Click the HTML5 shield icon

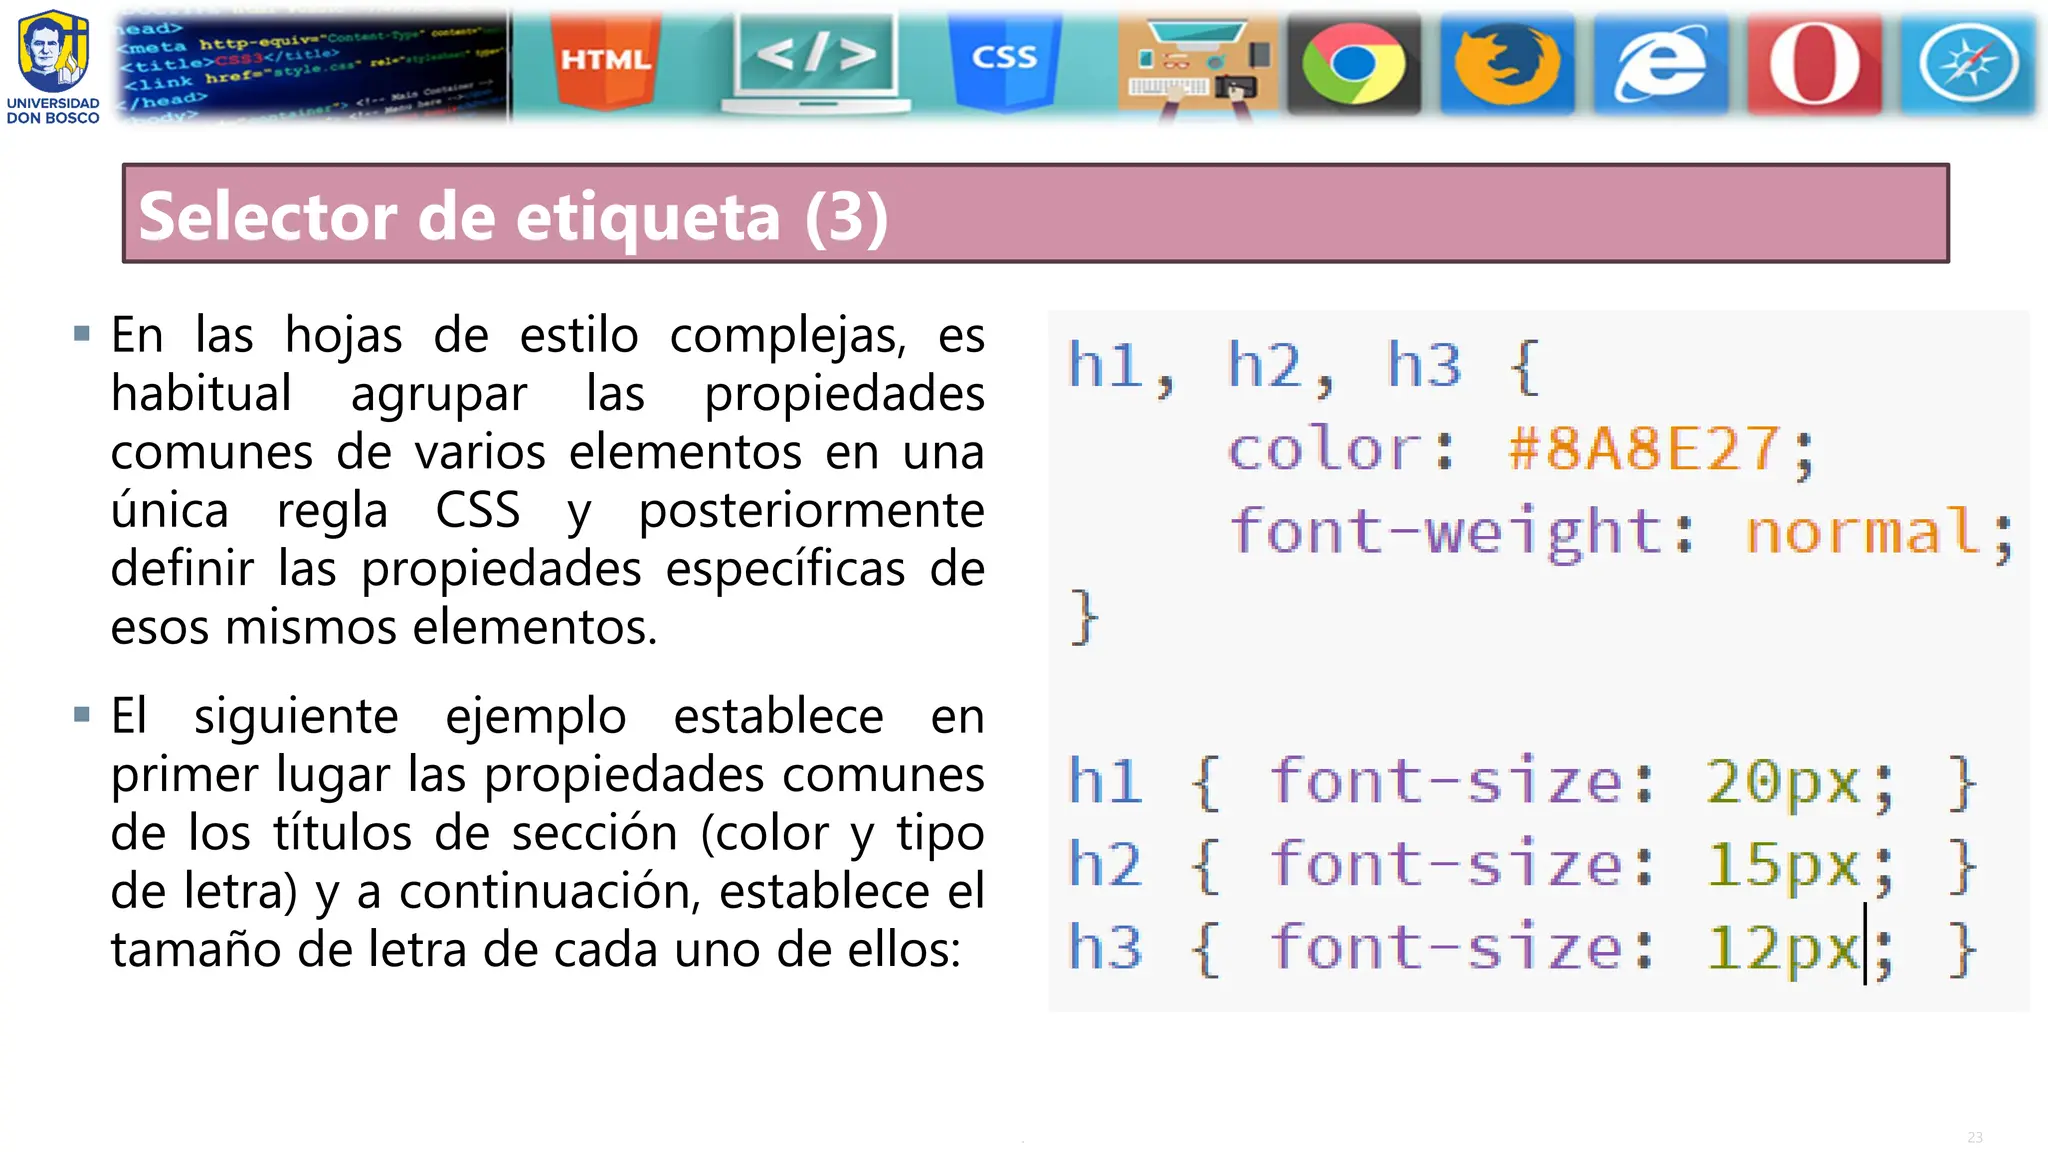[x=606, y=60]
